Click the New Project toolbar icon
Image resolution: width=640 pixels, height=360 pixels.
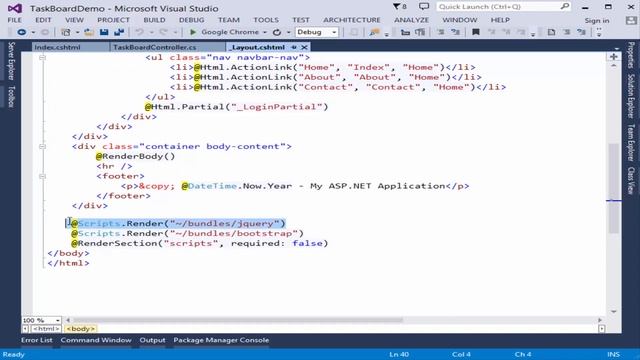[x=66, y=32]
